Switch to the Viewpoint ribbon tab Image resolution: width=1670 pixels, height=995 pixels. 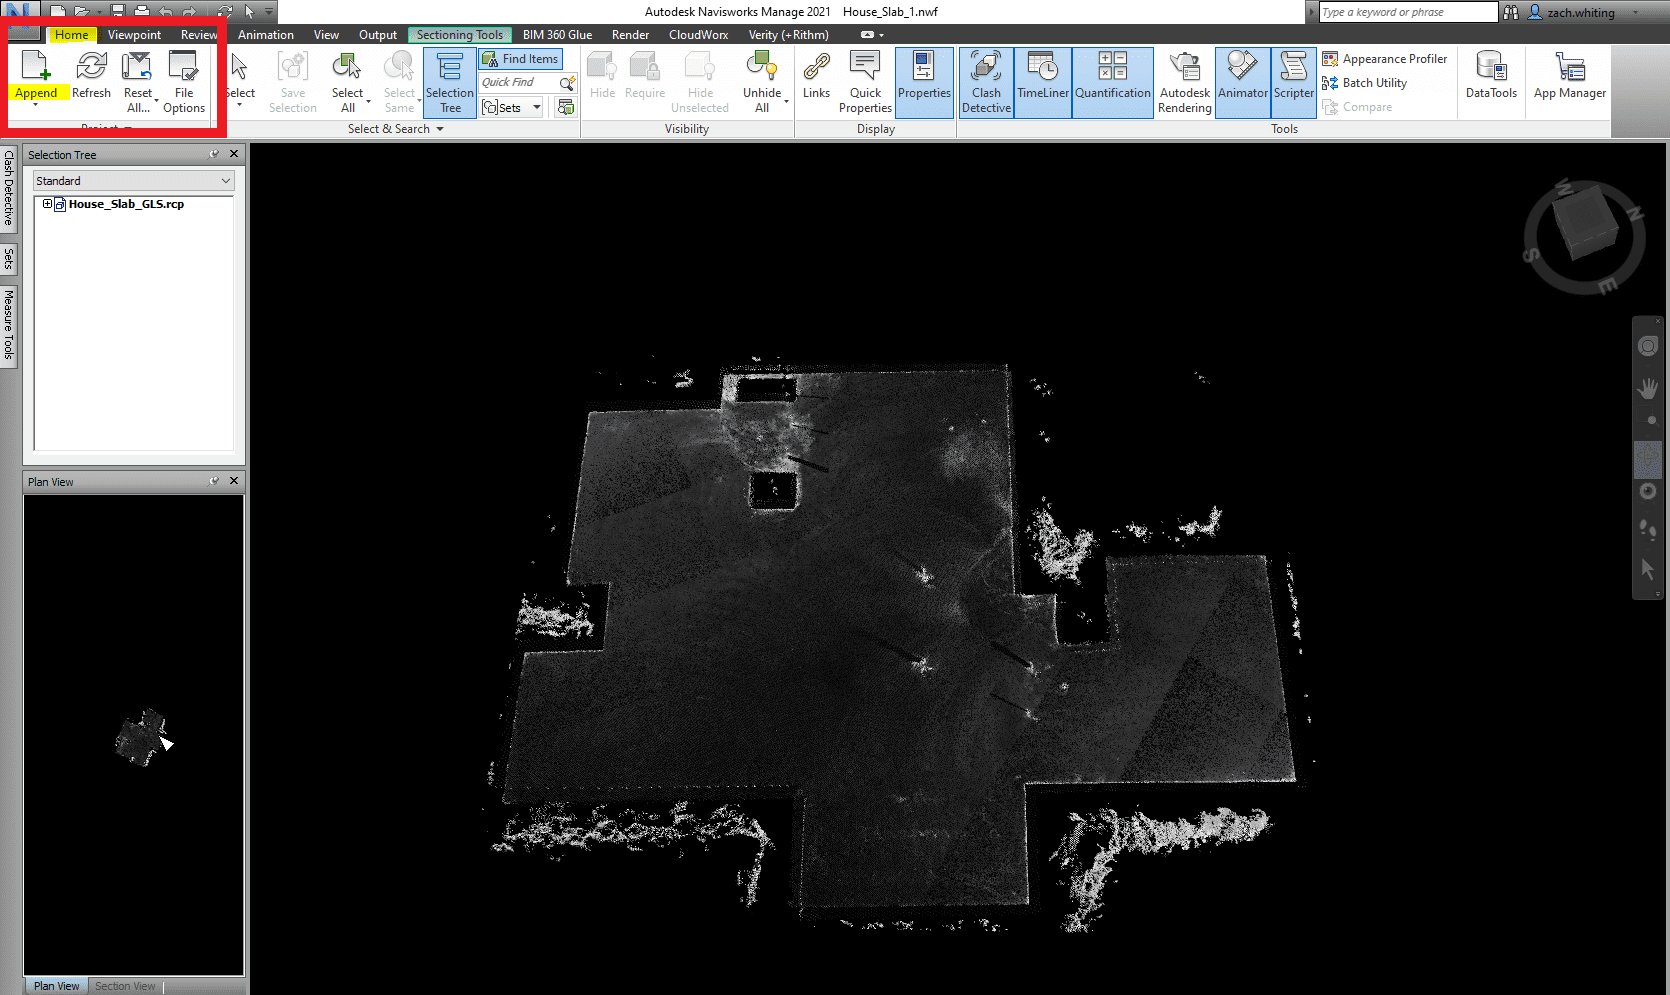pyautogui.click(x=134, y=34)
